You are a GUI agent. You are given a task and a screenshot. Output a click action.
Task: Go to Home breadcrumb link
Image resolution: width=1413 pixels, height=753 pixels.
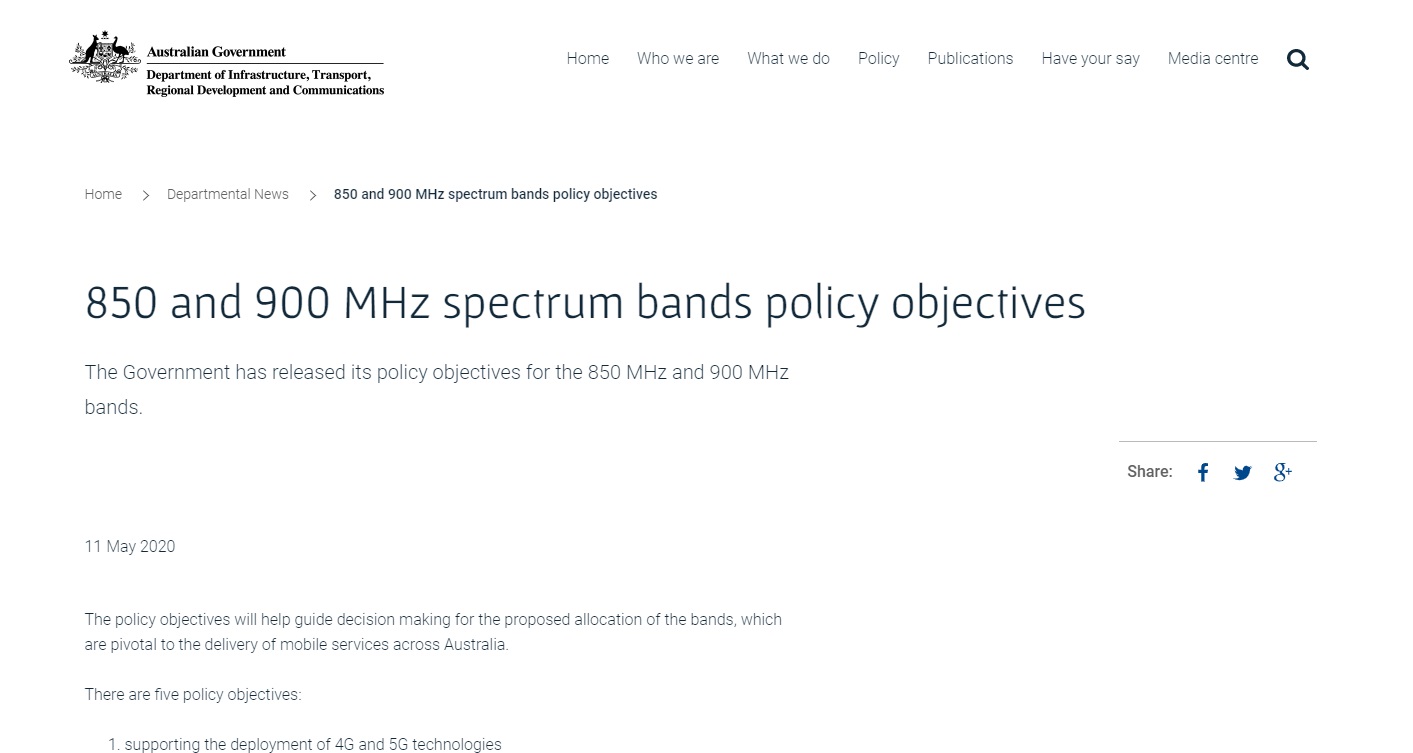coord(103,194)
